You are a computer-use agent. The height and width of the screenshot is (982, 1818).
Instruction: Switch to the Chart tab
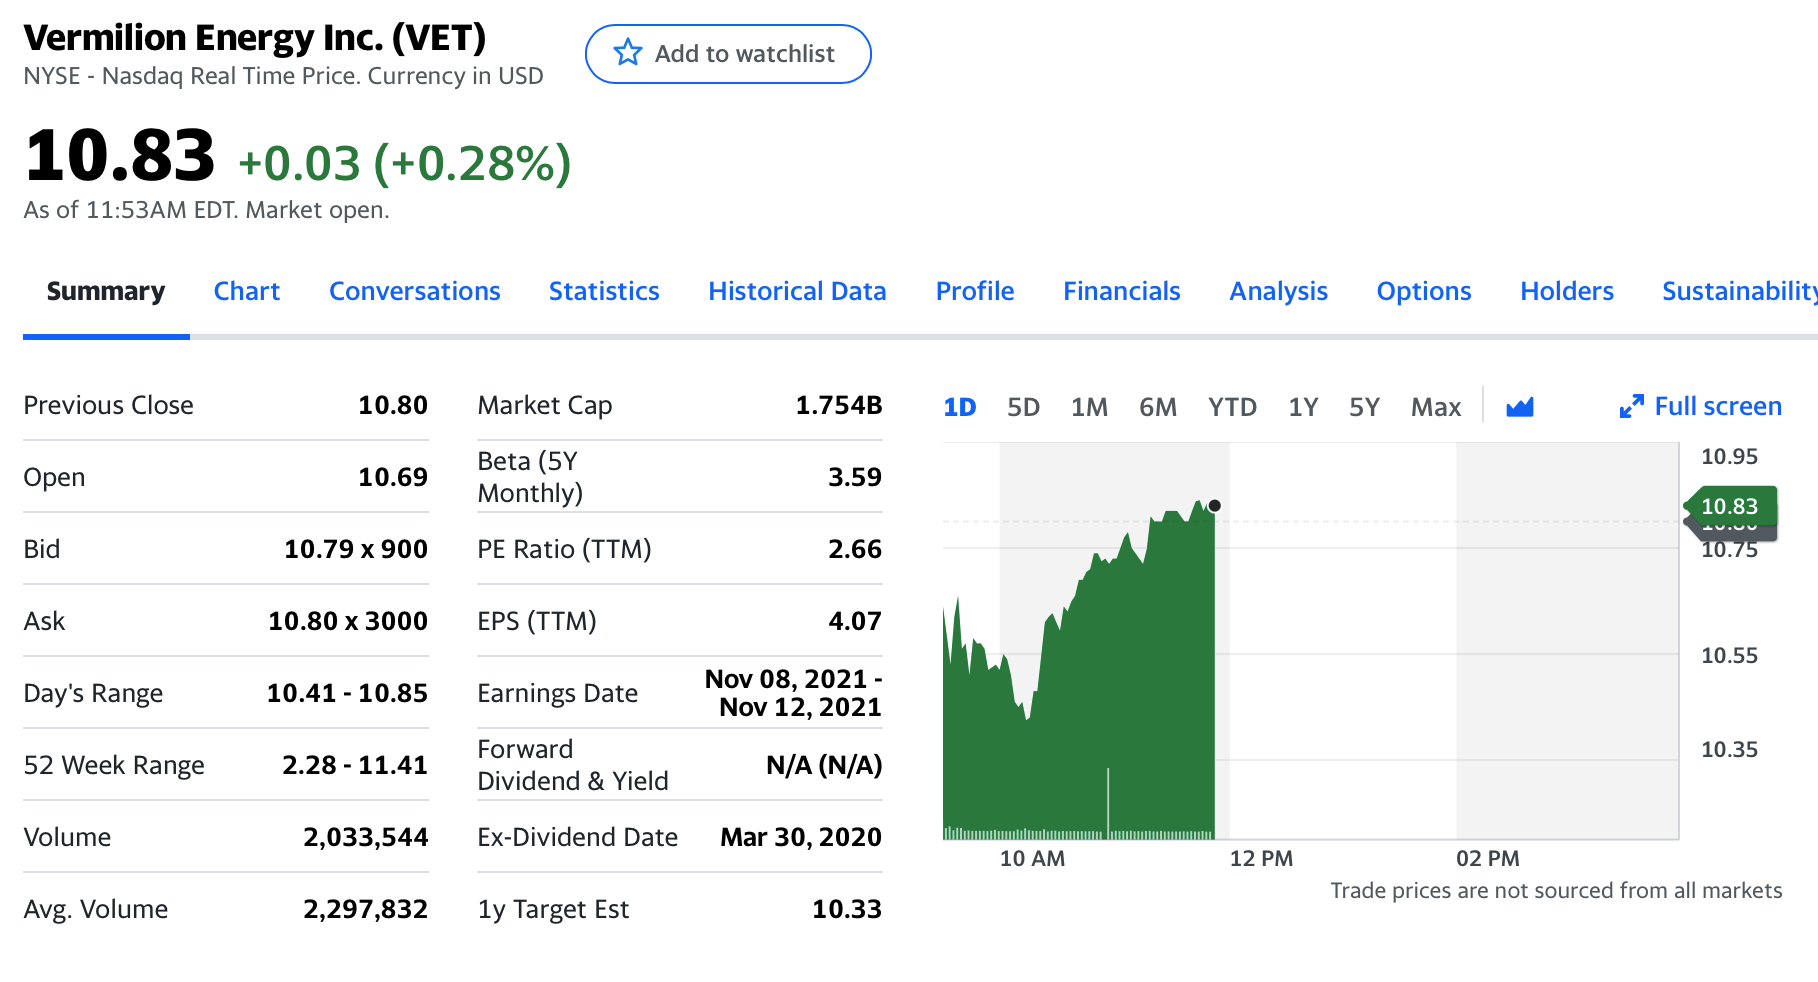[x=247, y=291]
